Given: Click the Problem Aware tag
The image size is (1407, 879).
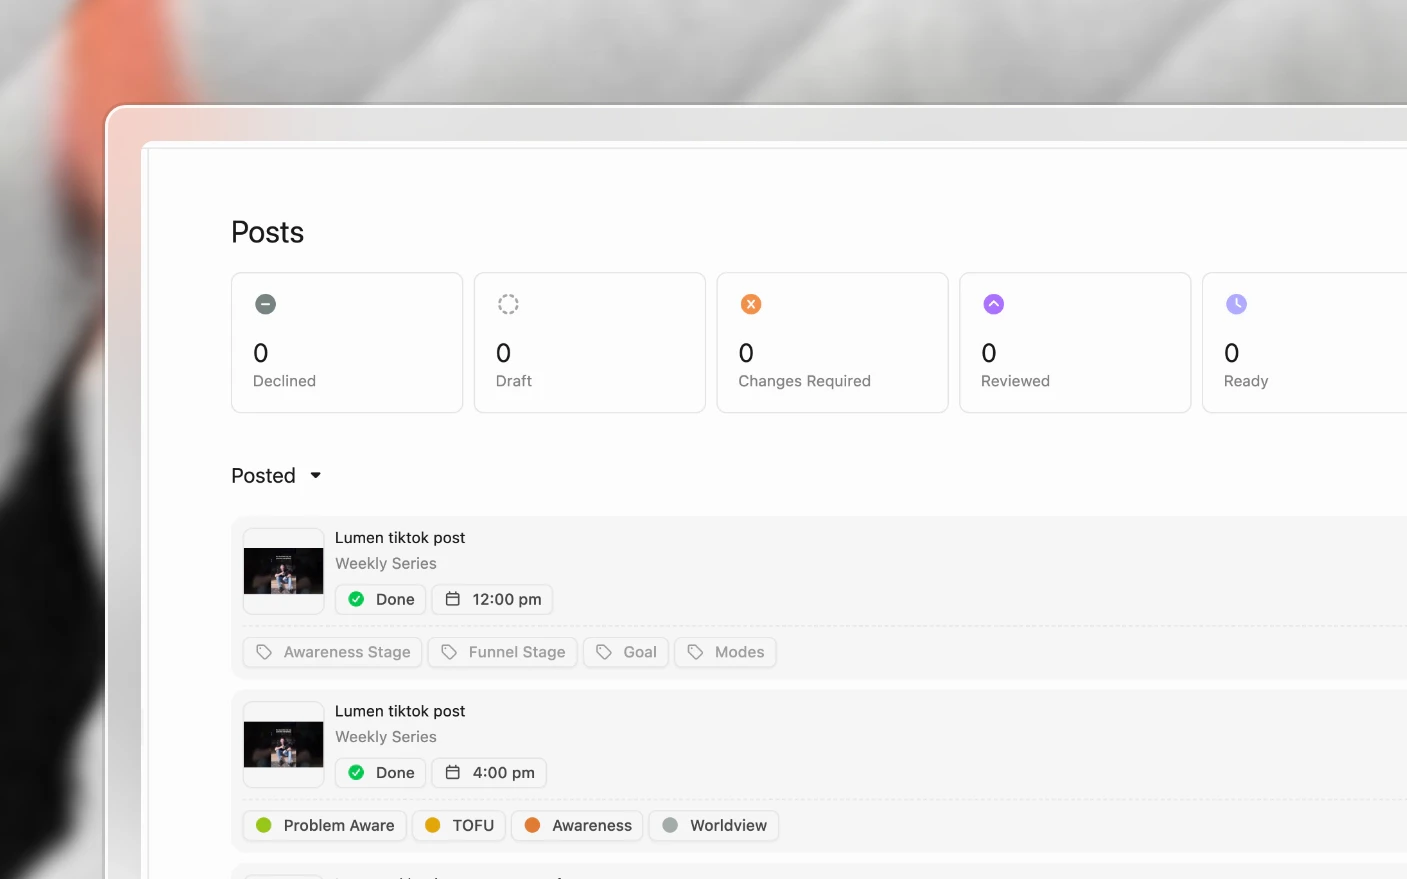Looking at the screenshot, I should (325, 825).
